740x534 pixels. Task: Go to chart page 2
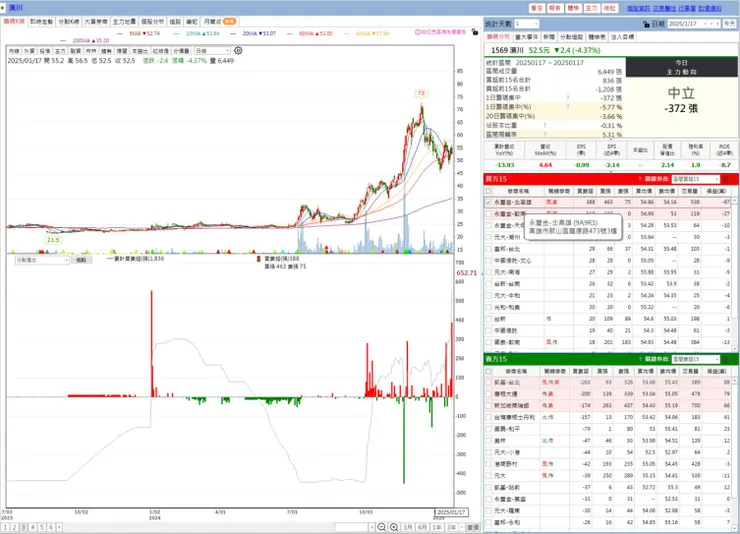point(15,527)
